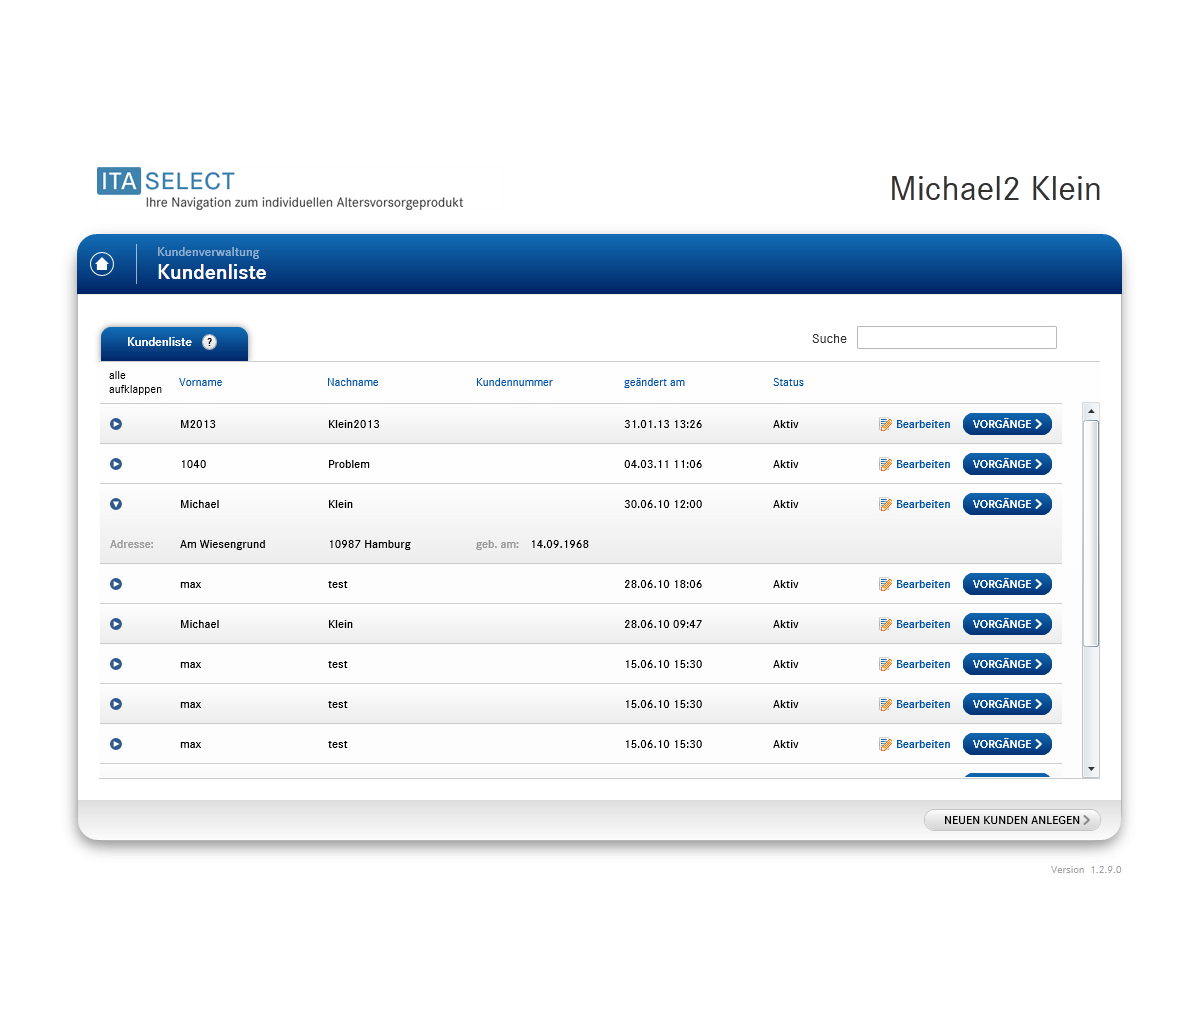Sort the list by geändert am
The width and height of the screenshot is (1200, 1024).
point(654,382)
